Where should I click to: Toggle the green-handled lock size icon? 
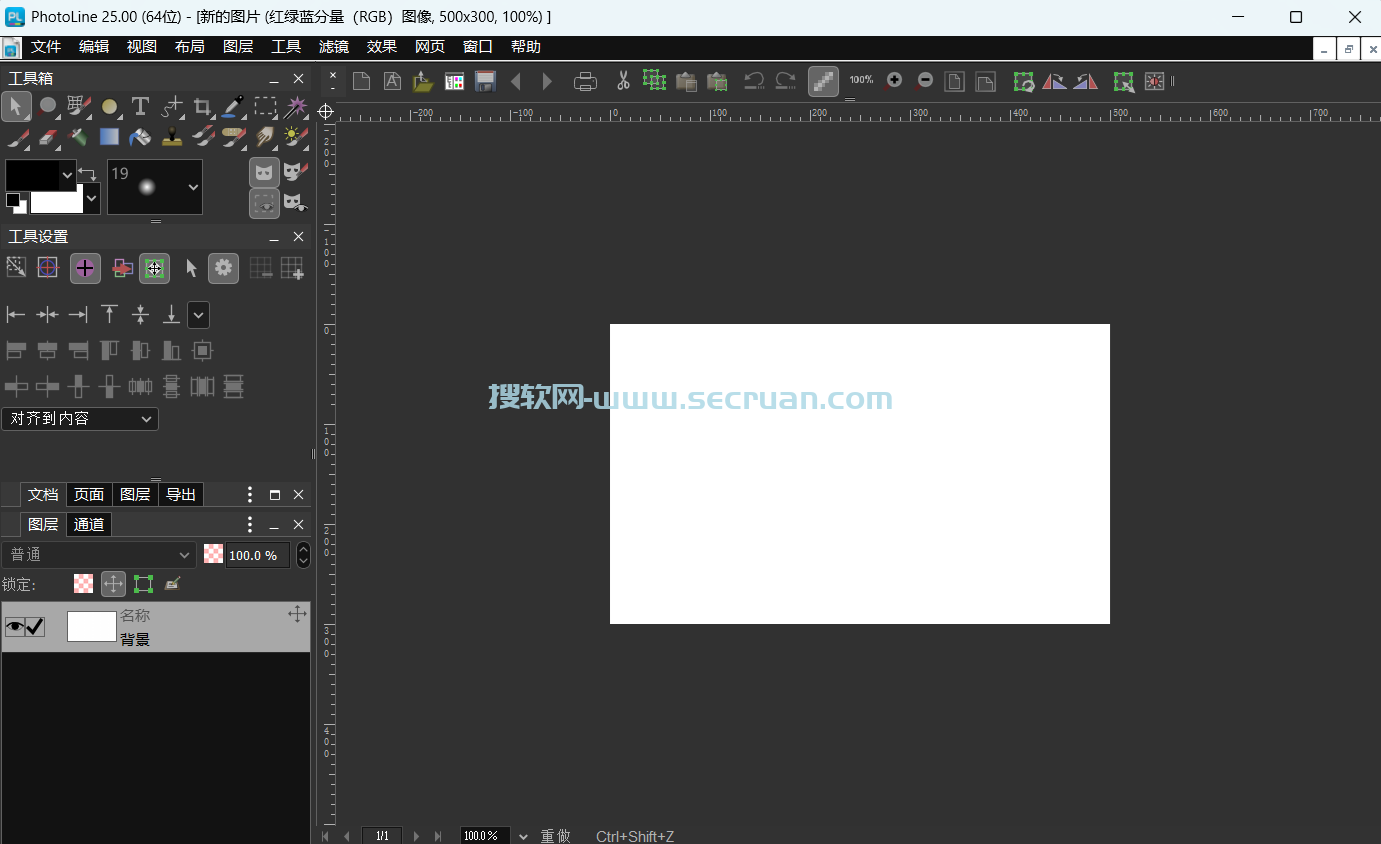143,584
